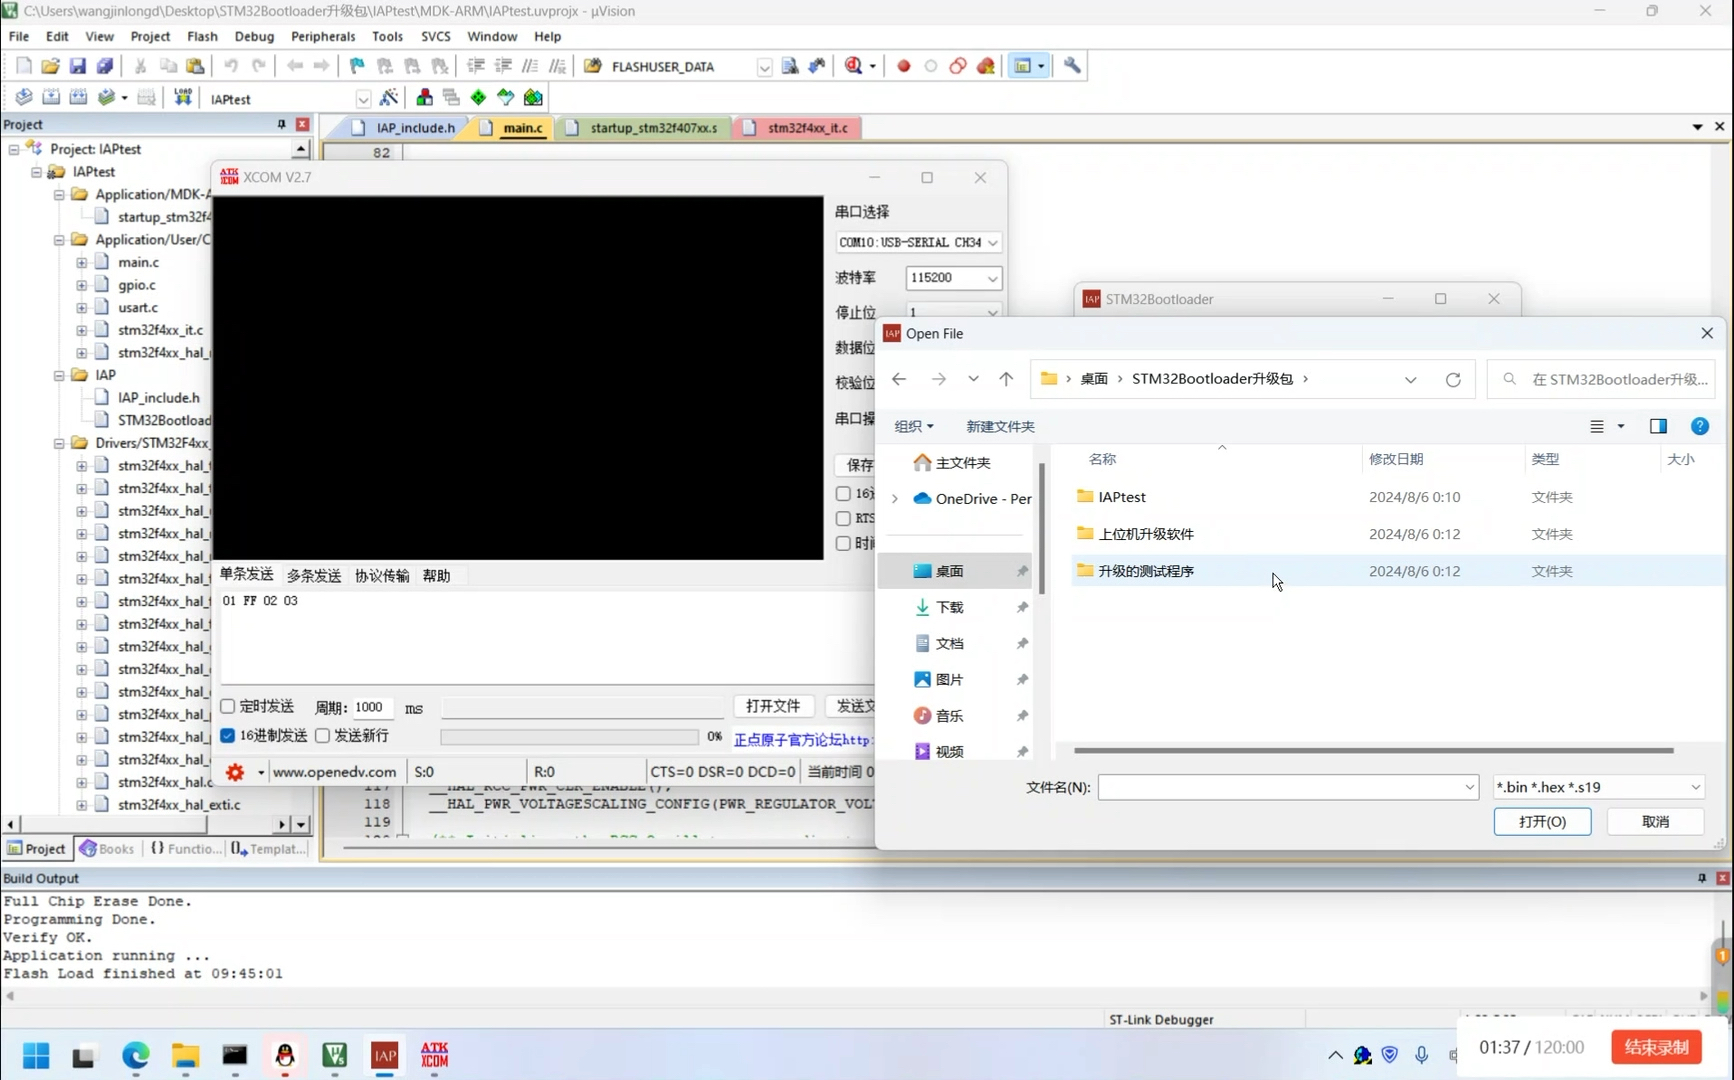This screenshot has height=1080, width=1734.
Task: Open the Peripherals menu
Action: 322,36
